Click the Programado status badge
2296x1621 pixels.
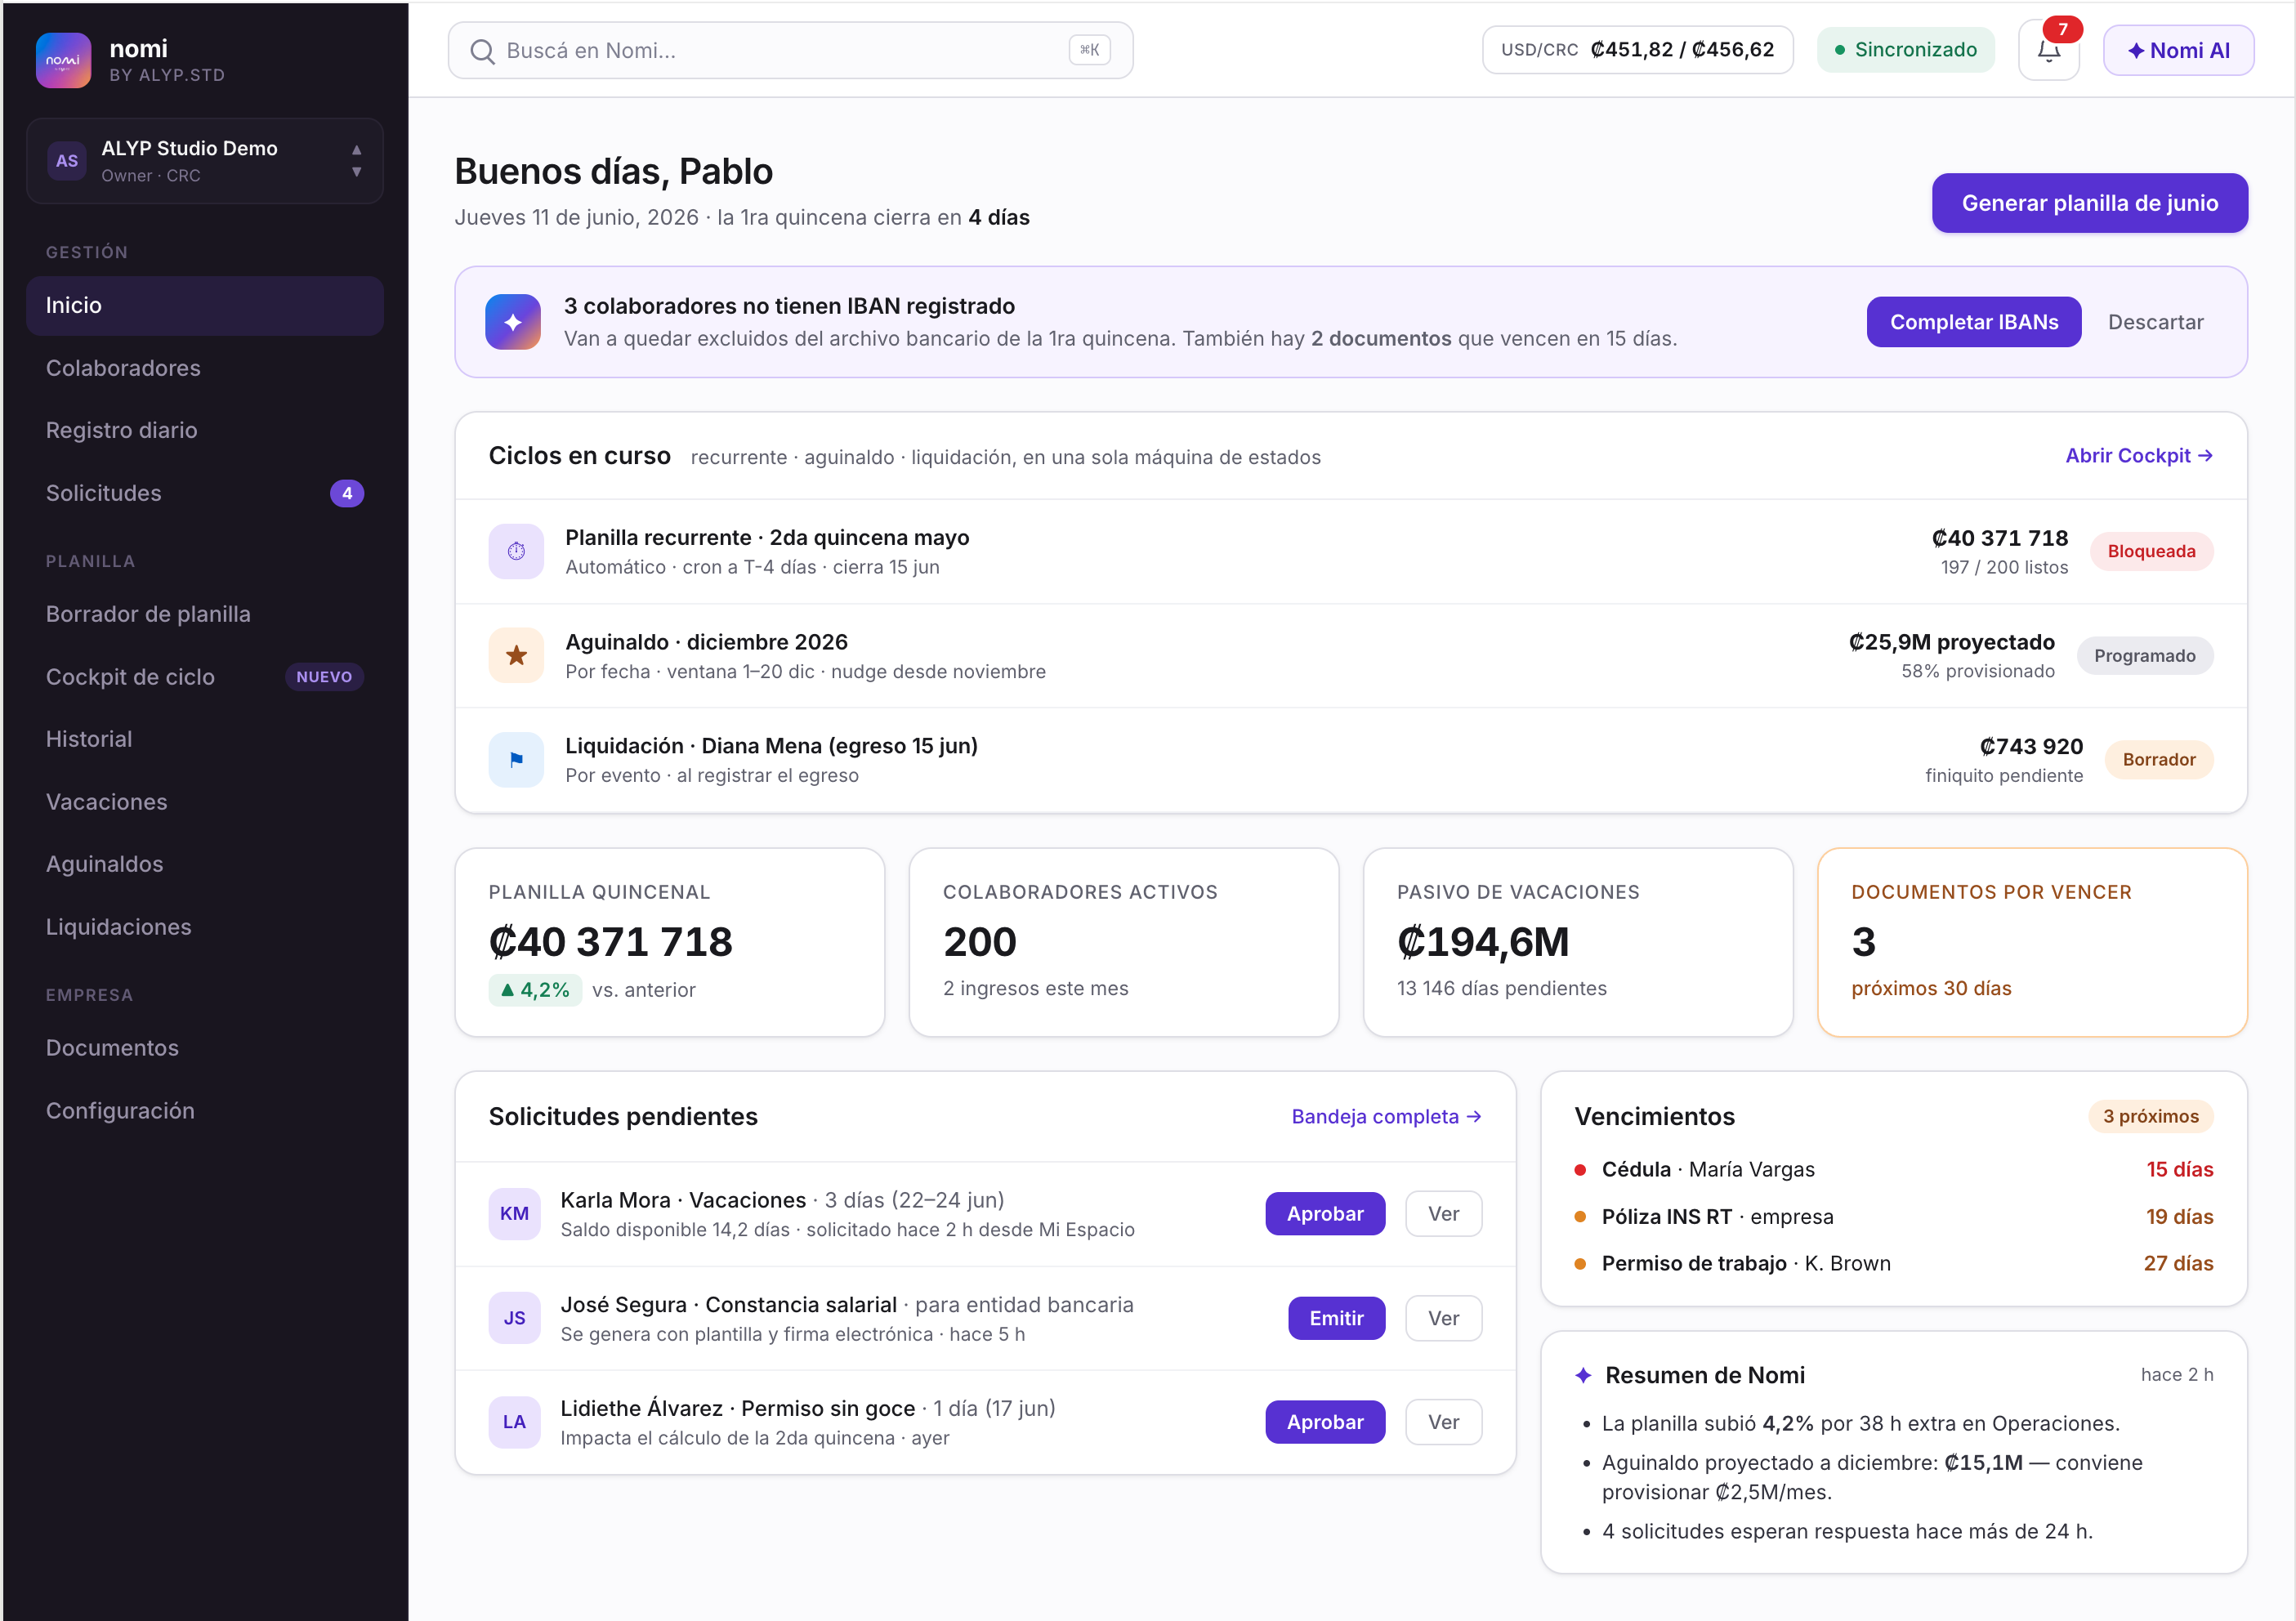click(x=2144, y=656)
